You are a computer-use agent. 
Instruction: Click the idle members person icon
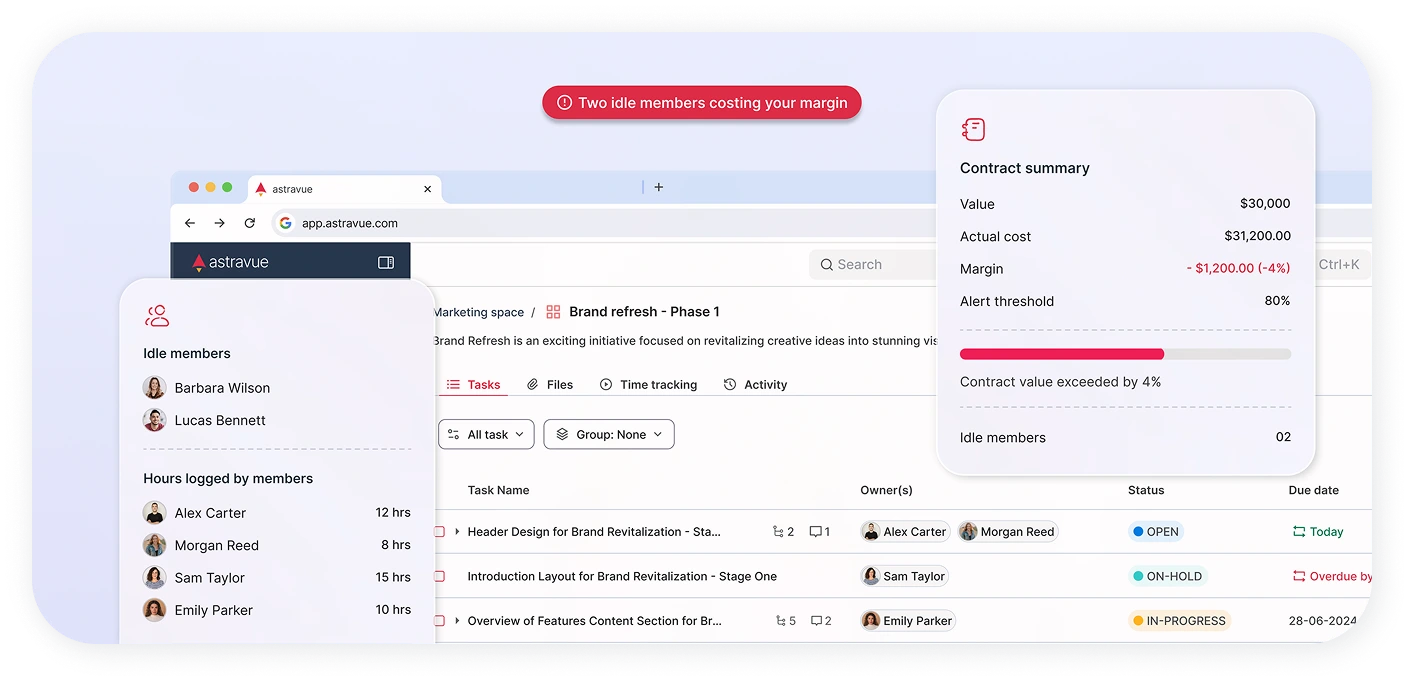point(157,316)
